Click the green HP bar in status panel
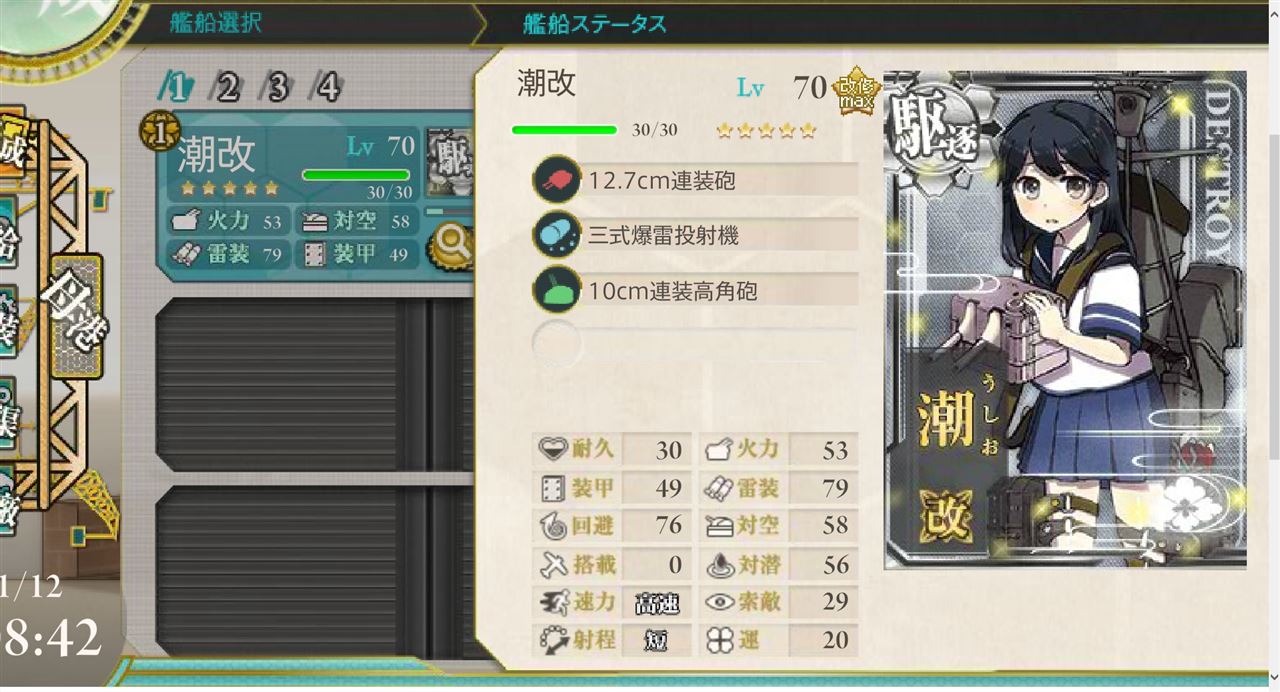 564,130
